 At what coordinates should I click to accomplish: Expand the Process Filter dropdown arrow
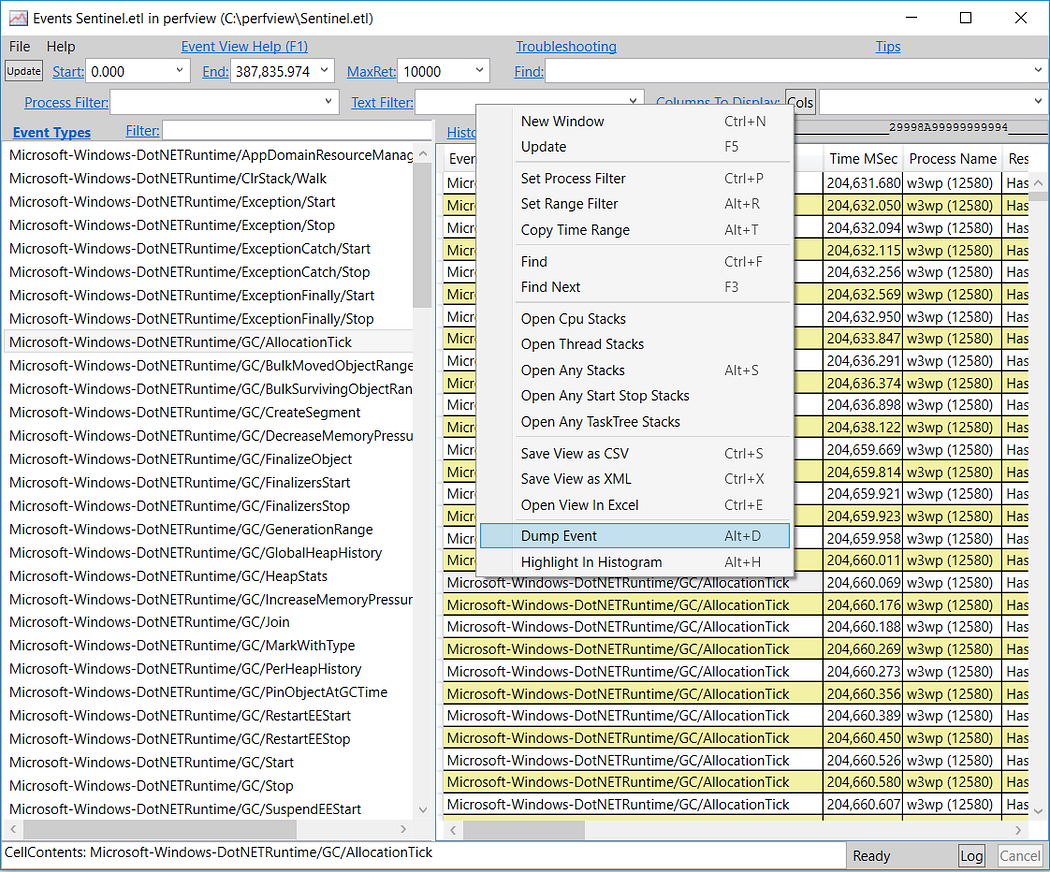pos(328,102)
